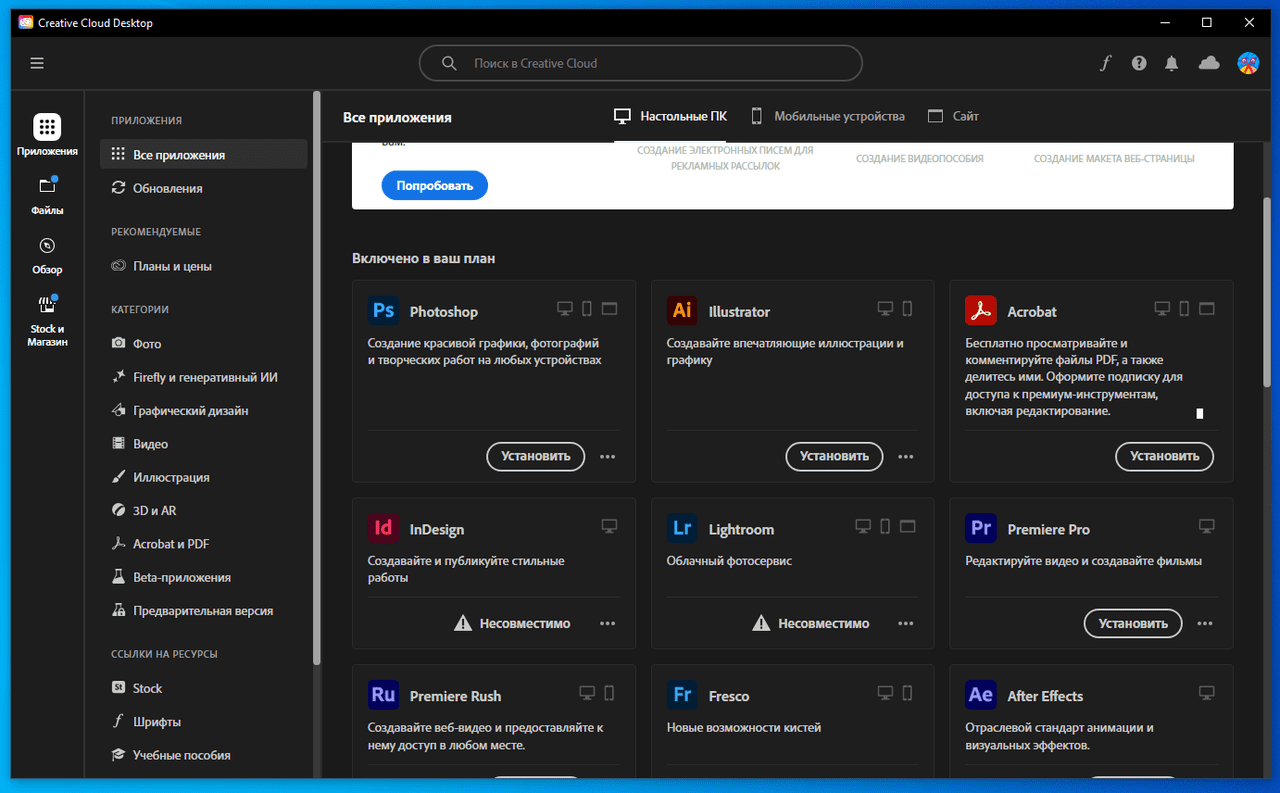
Task: Click the Photoshop app icon
Action: pyautogui.click(x=383, y=311)
